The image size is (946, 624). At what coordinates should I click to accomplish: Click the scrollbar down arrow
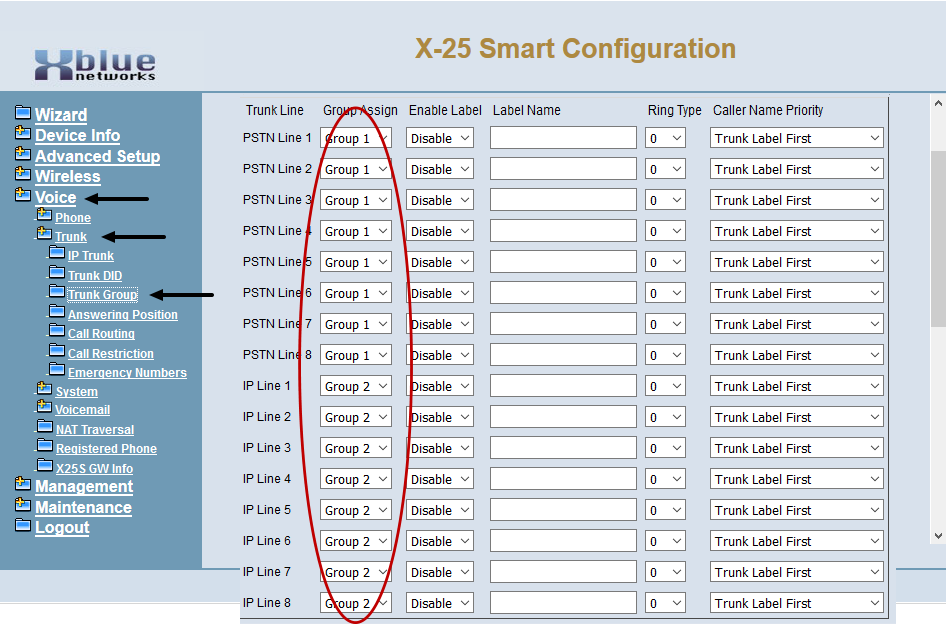(x=938, y=535)
